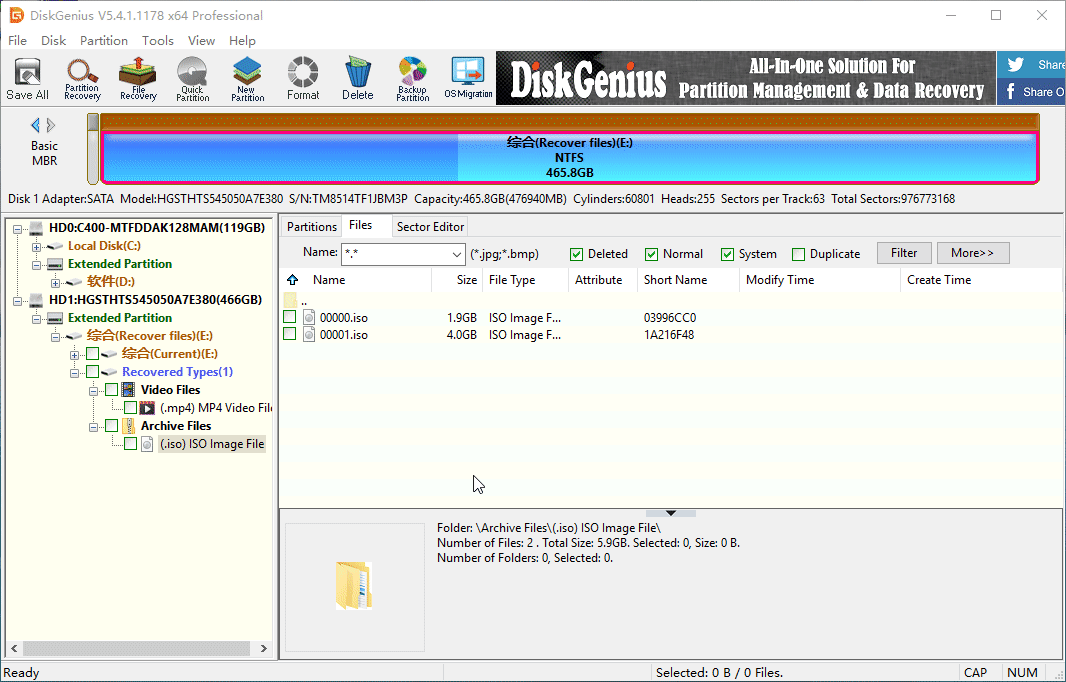Click the More>> button
1066x682 pixels.
coord(972,253)
